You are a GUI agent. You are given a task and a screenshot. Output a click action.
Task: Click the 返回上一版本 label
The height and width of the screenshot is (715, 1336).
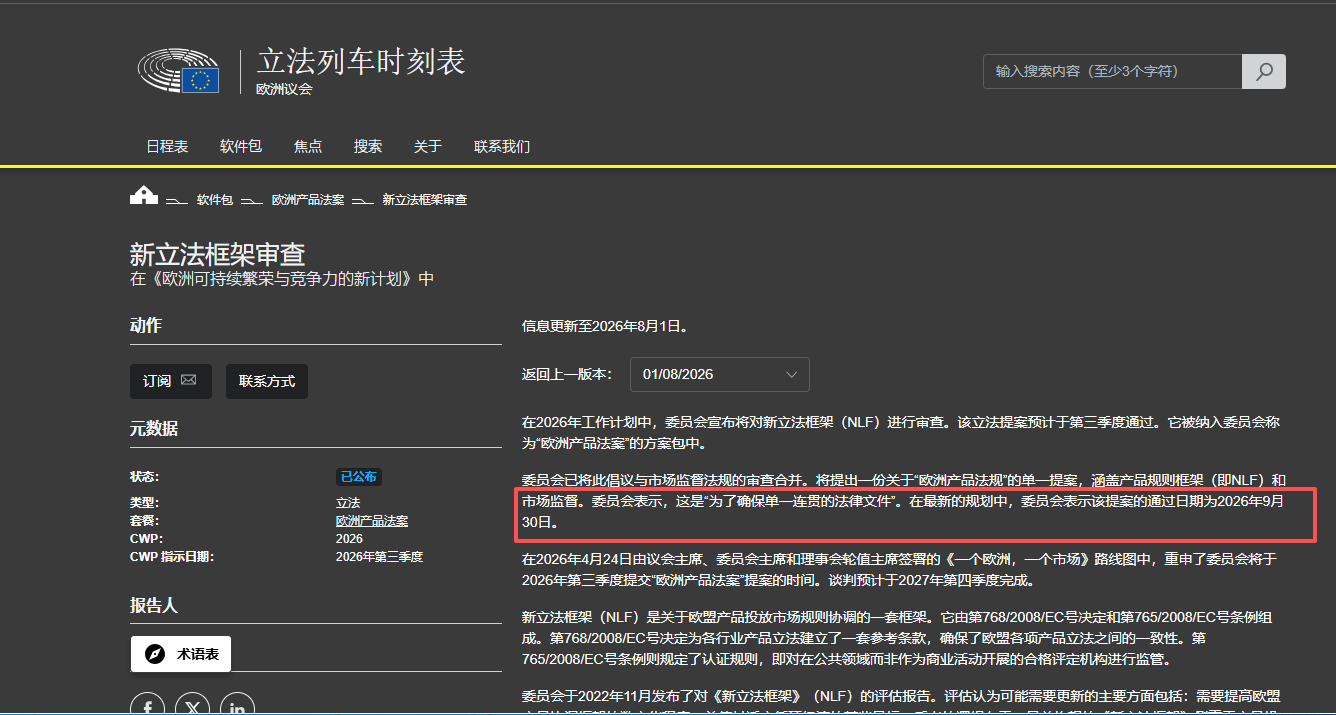[566, 374]
